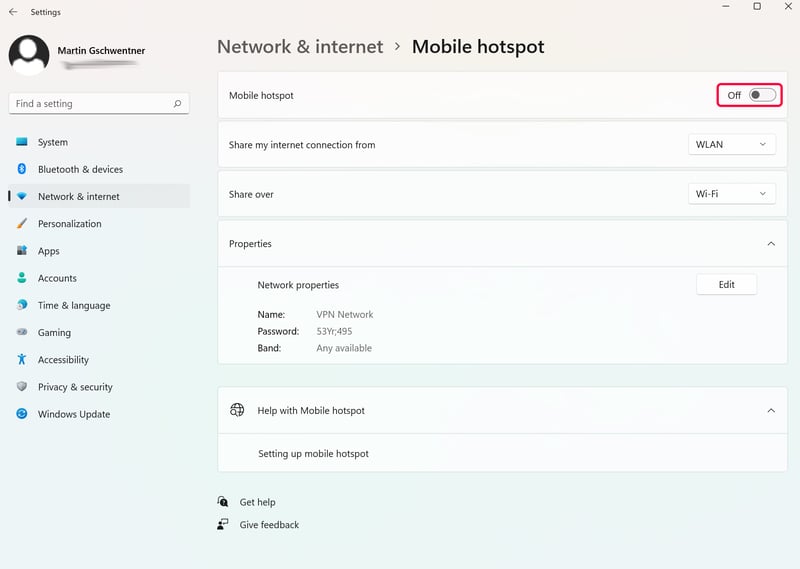Collapse Help with Mobile hotspot section
The image size is (800, 569).
[771, 410]
